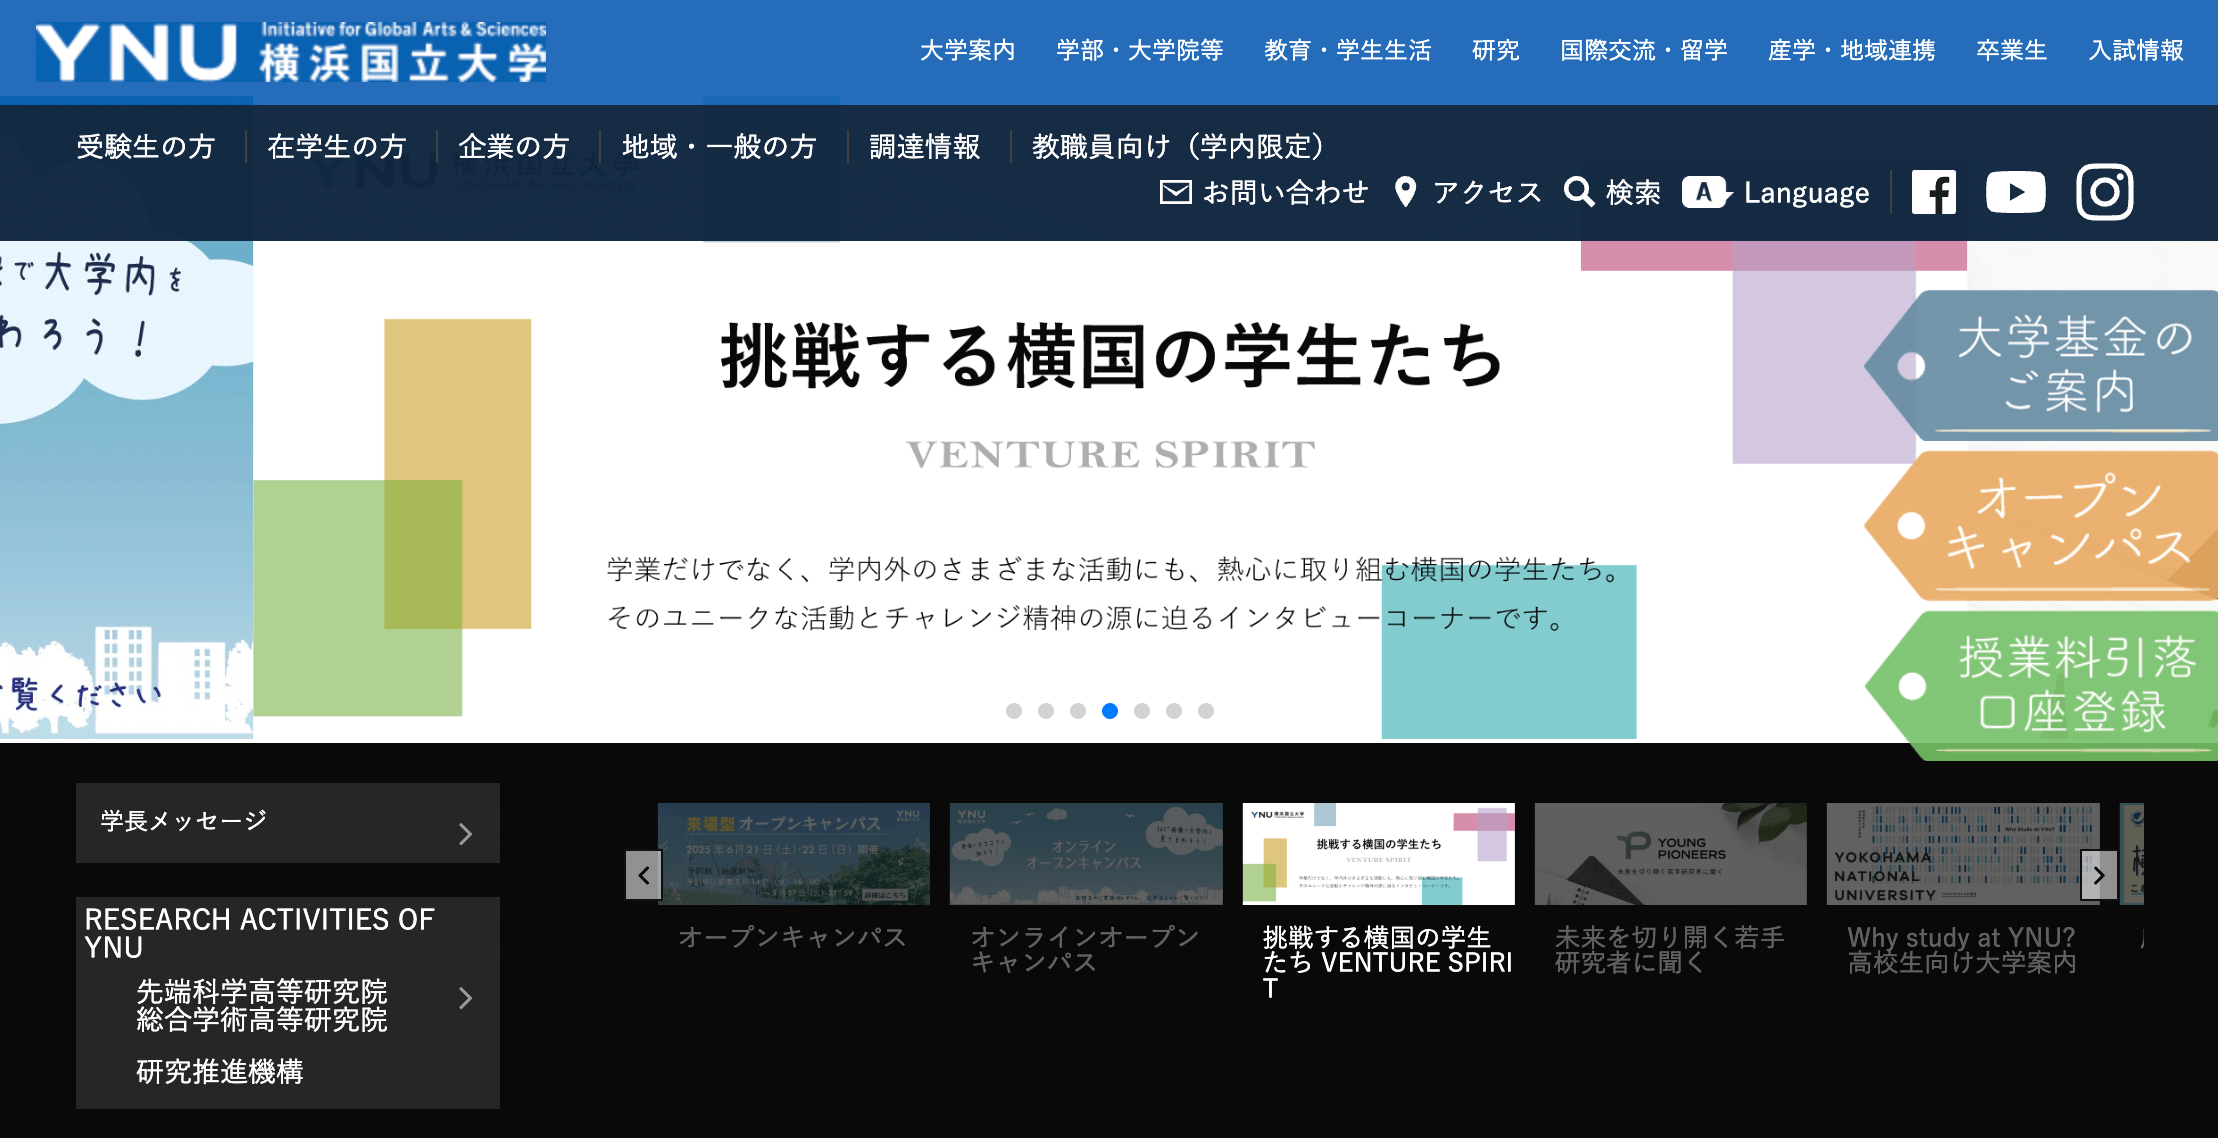Image resolution: width=2218 pixels, height=1138 pixels.
Task: Open Language selector text
Action: tap(1806, 193)
